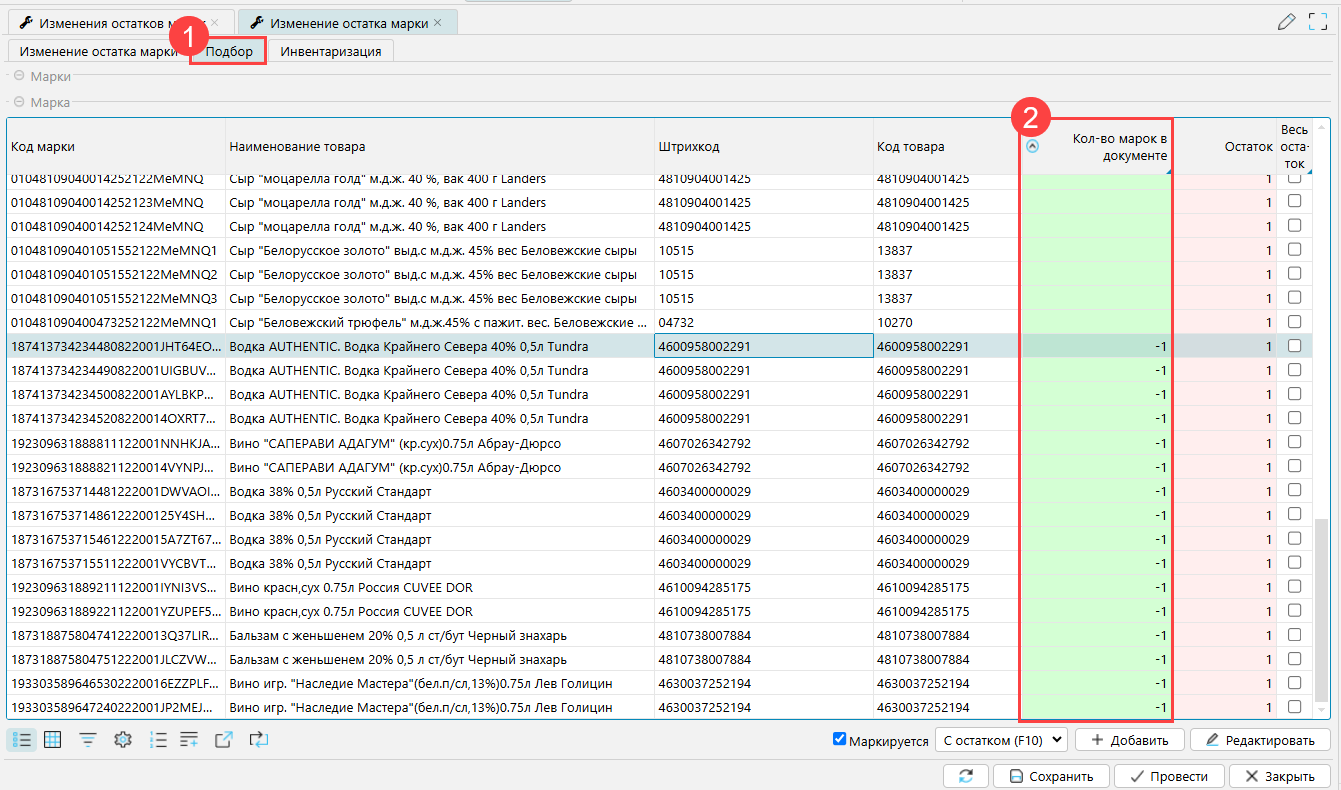The height and width of the screenshot is (790, 1341).
Task: Uncheck the Маркируется checkbox
Action: point(839,740)
